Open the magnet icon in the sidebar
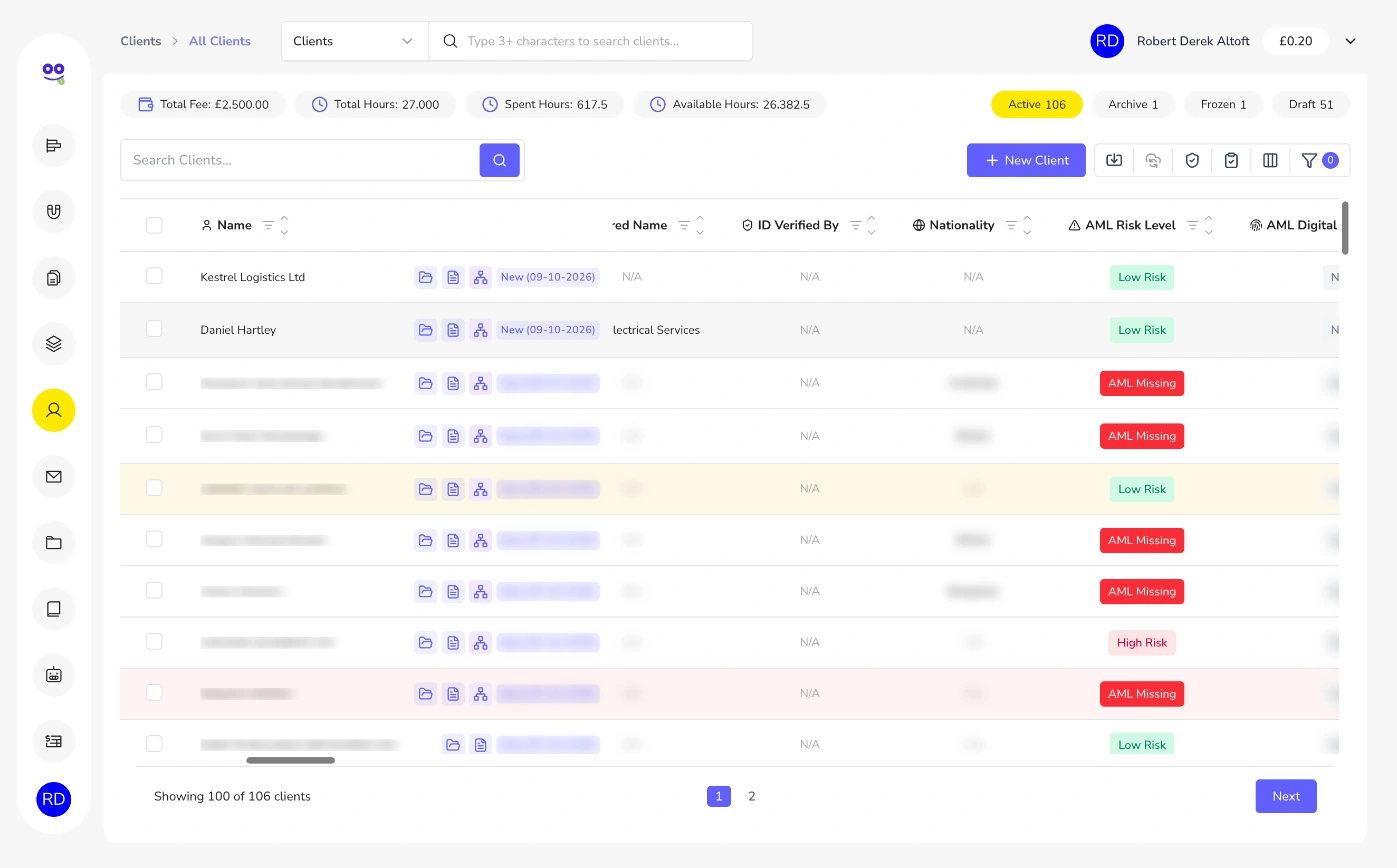 [x=54, y=212]
